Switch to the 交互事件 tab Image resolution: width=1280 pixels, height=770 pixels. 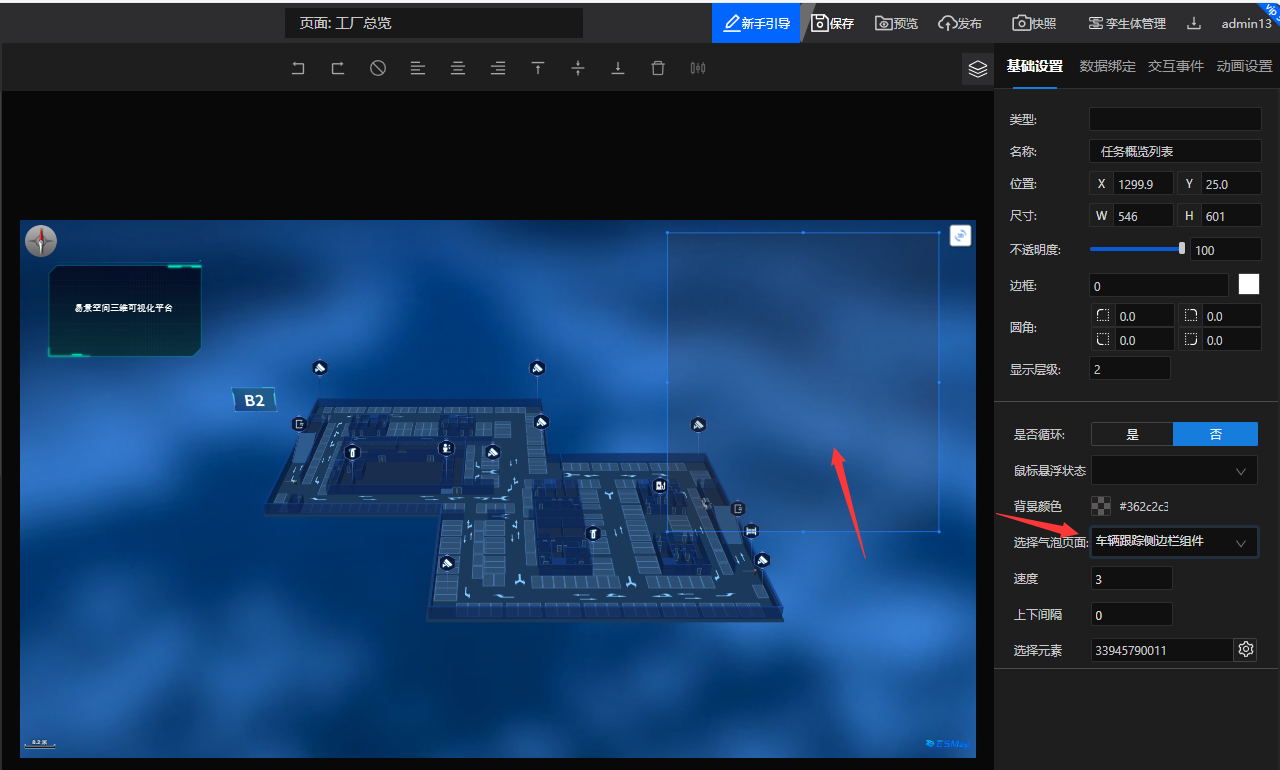click(x=1175, y=66)
